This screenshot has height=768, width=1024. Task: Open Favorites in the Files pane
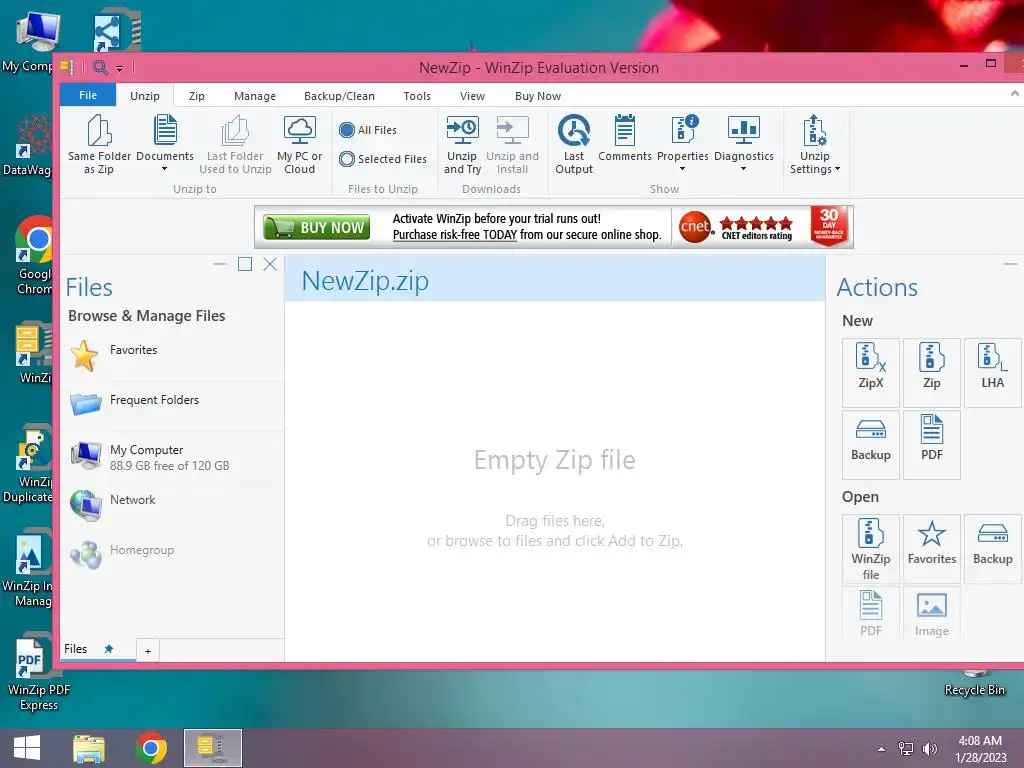[173, 356]
